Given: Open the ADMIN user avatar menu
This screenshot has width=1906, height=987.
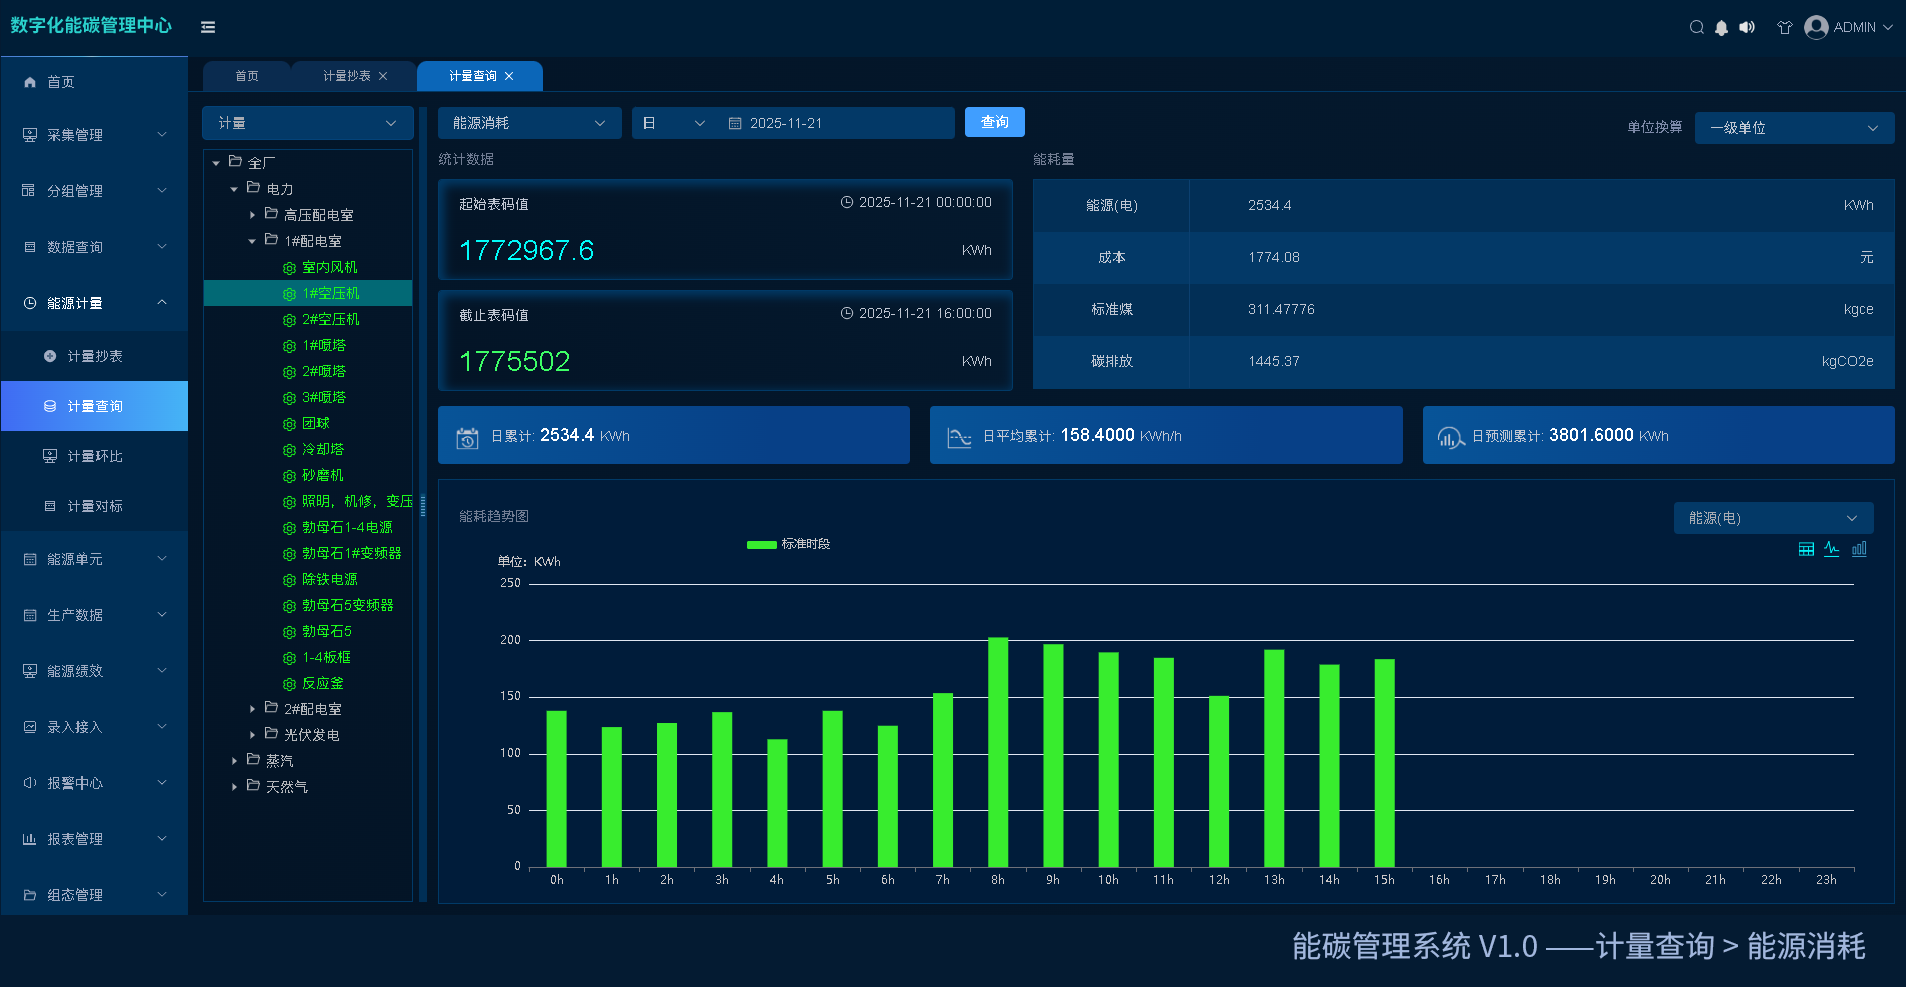Looking at the screenshot, I should [x=1848, y=27].
